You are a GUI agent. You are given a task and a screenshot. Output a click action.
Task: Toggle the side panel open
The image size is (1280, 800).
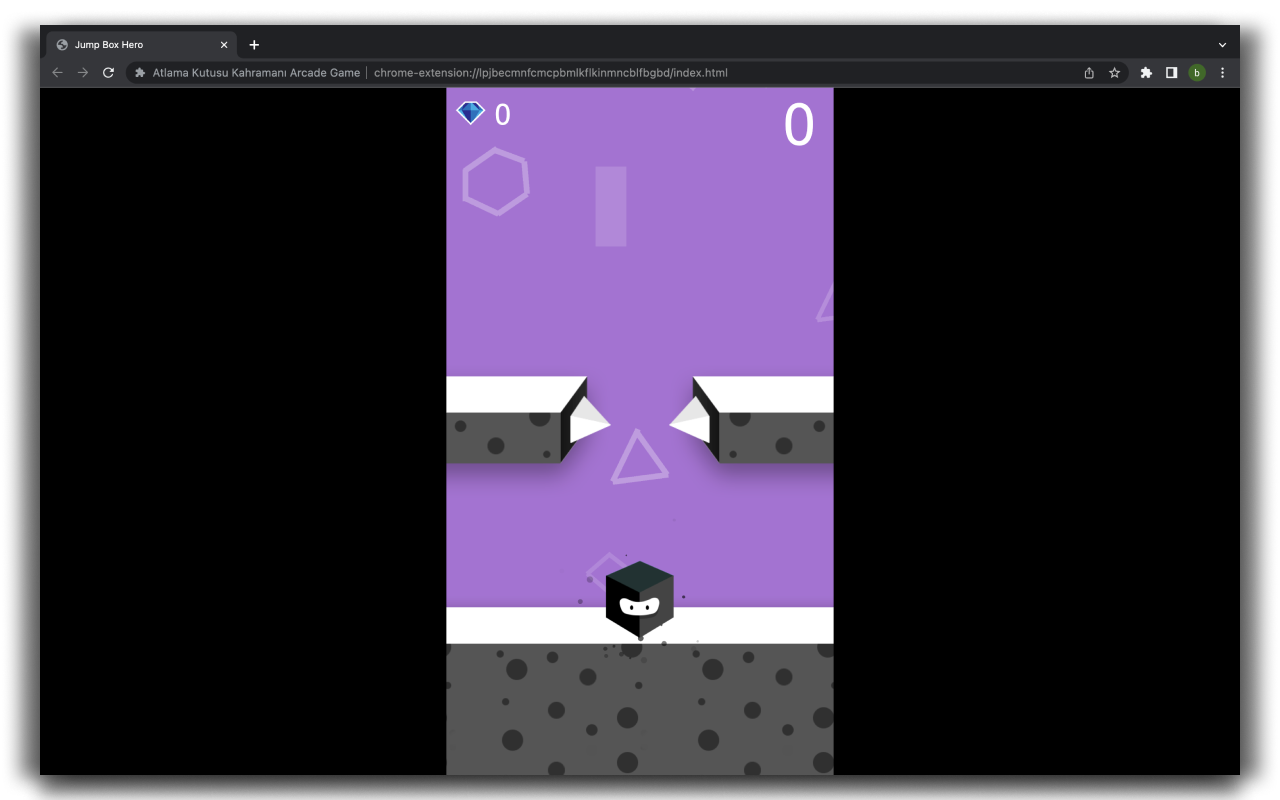[x=1171, y=72]
